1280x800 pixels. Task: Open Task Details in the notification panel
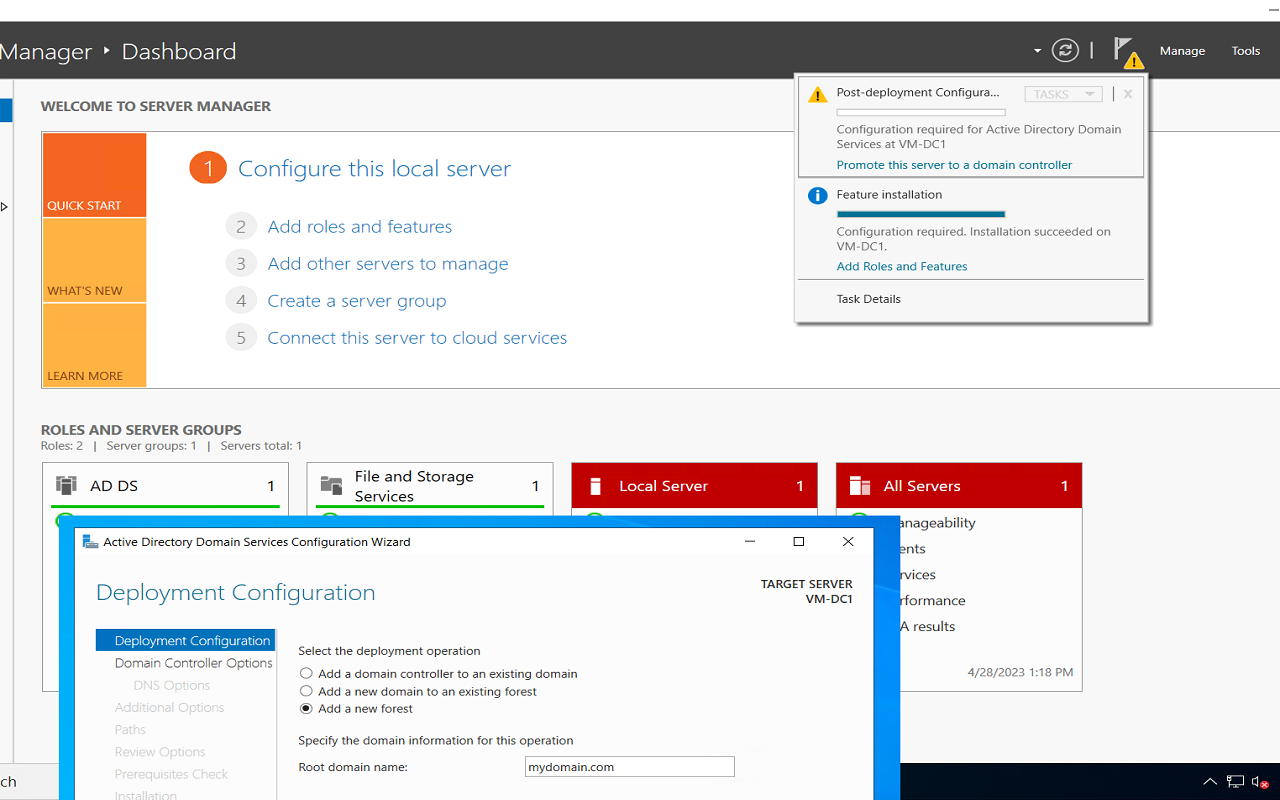click(x=869, y=299)
